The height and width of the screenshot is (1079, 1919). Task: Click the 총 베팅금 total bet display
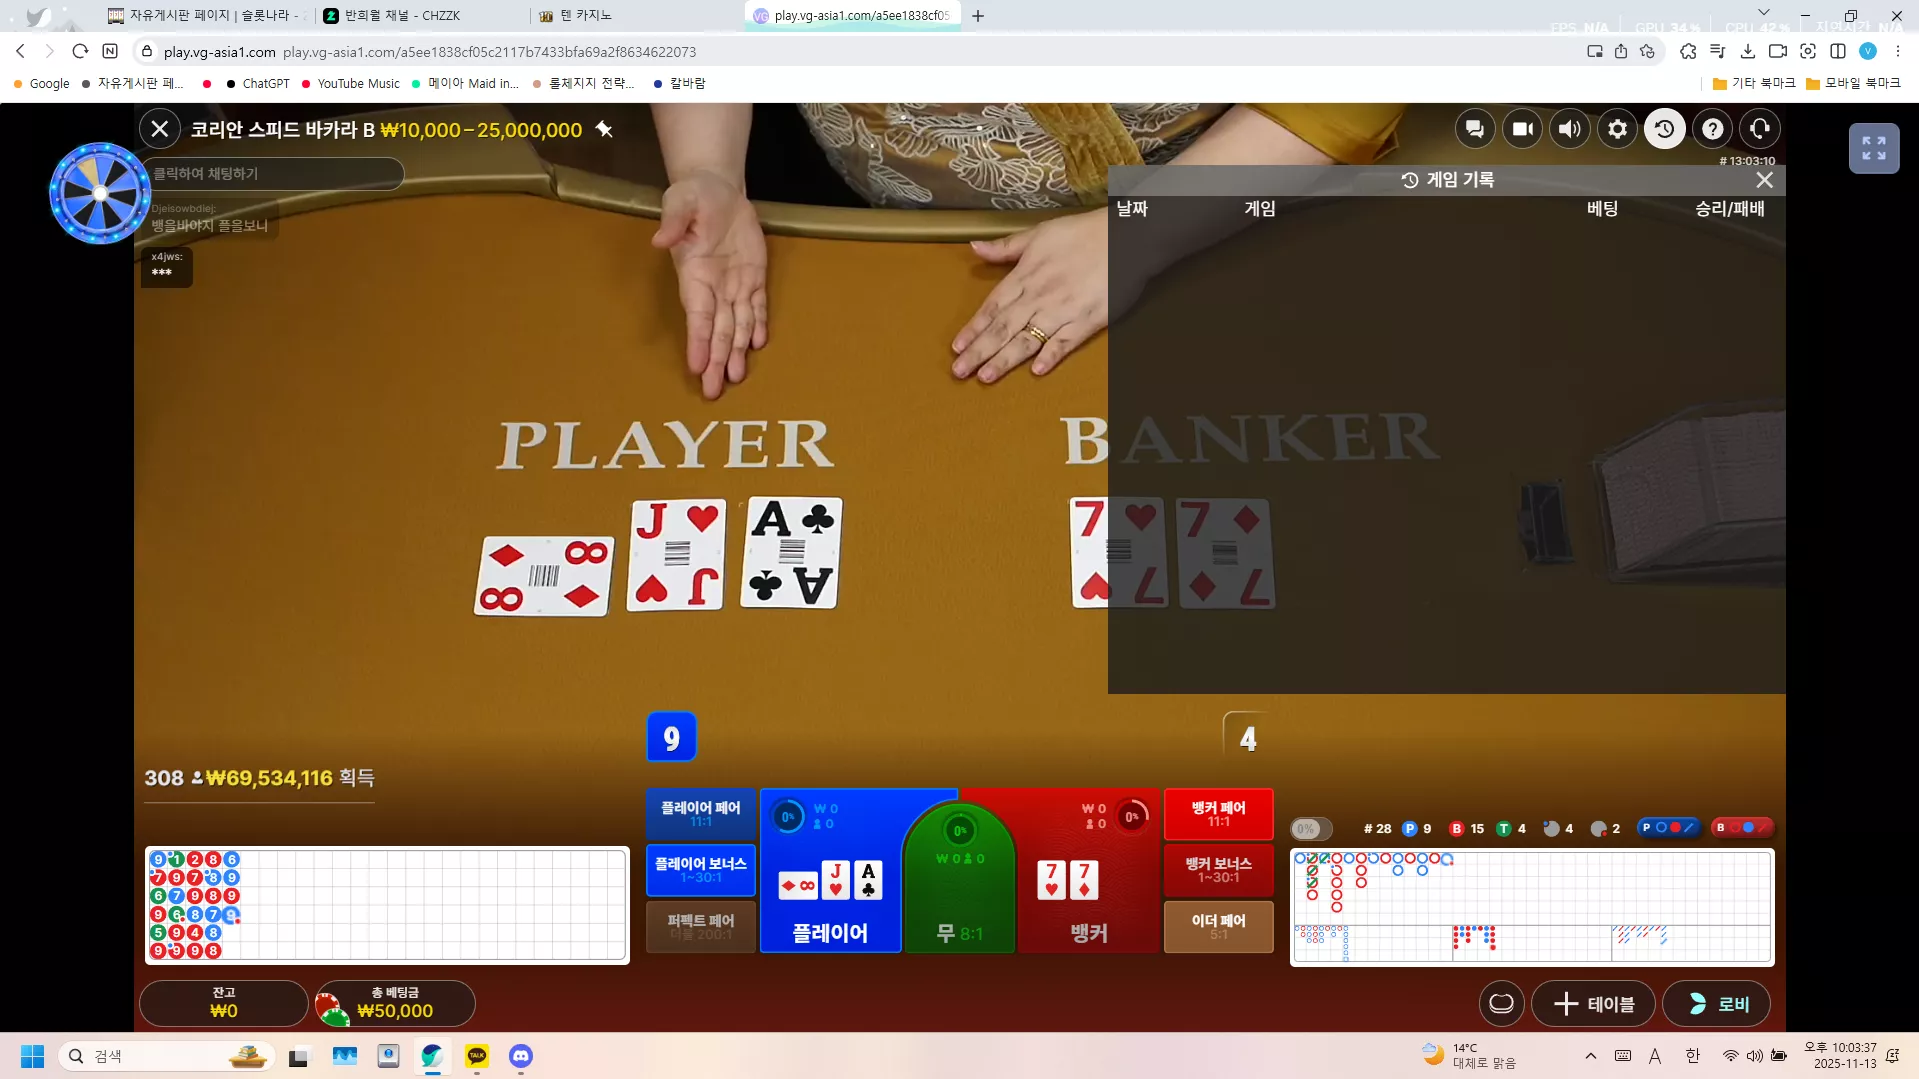[x=395, y=1003]
